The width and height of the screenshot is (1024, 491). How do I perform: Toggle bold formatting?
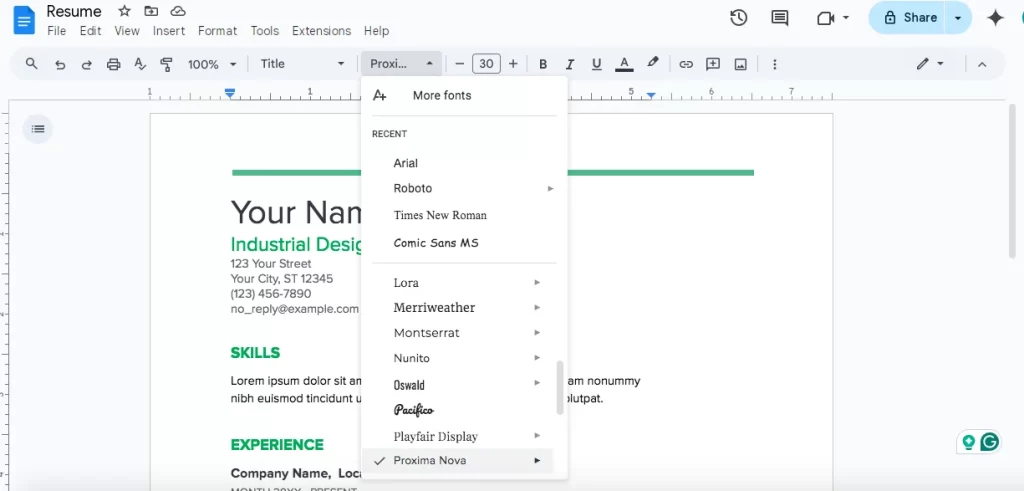[543, 64]
